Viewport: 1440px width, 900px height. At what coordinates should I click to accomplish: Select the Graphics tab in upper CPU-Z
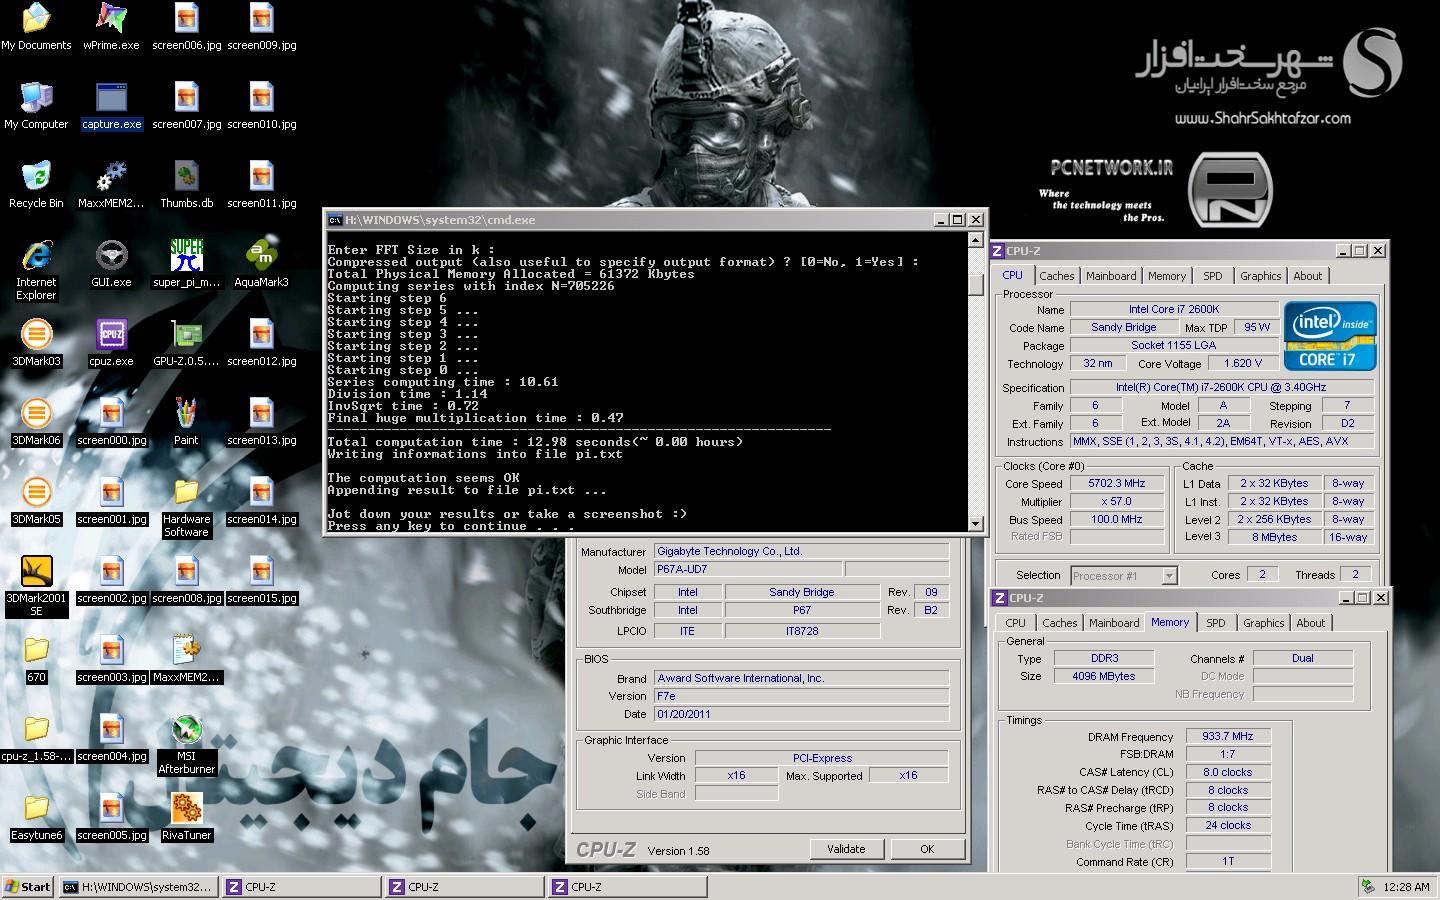tap(1260, 276)
